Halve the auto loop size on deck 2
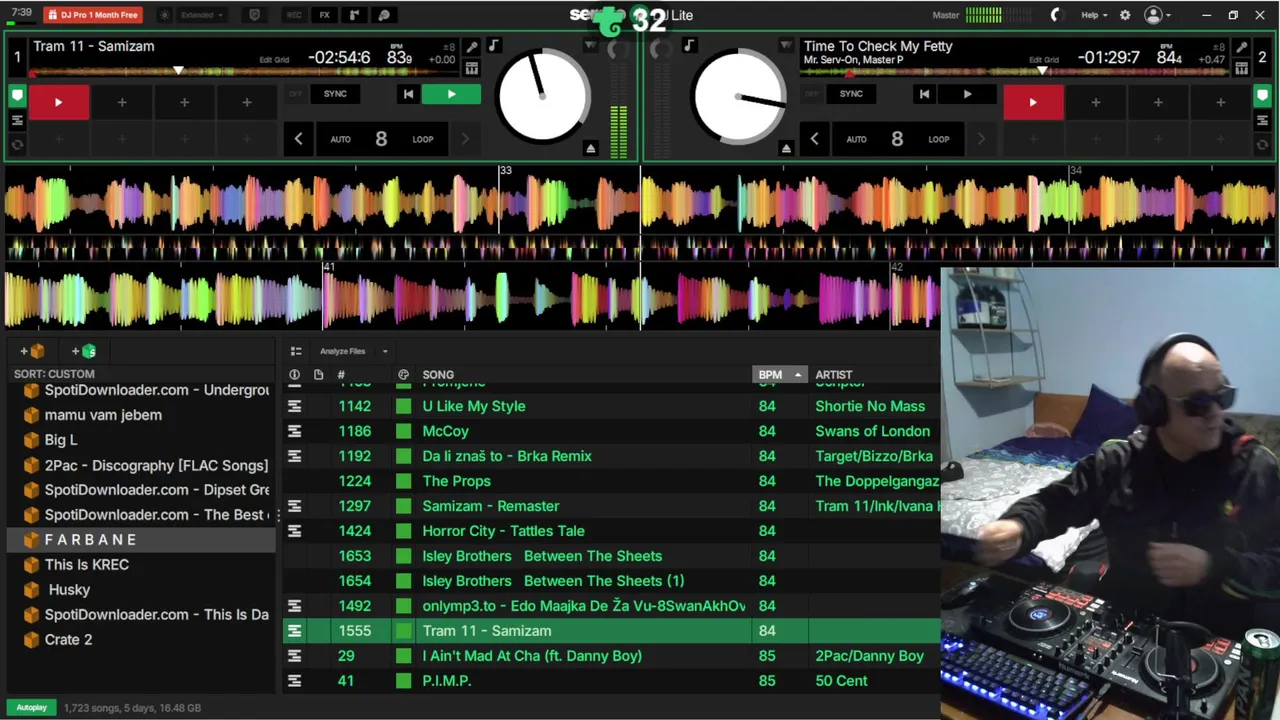The image size is (1280, 720). point(814,139)
